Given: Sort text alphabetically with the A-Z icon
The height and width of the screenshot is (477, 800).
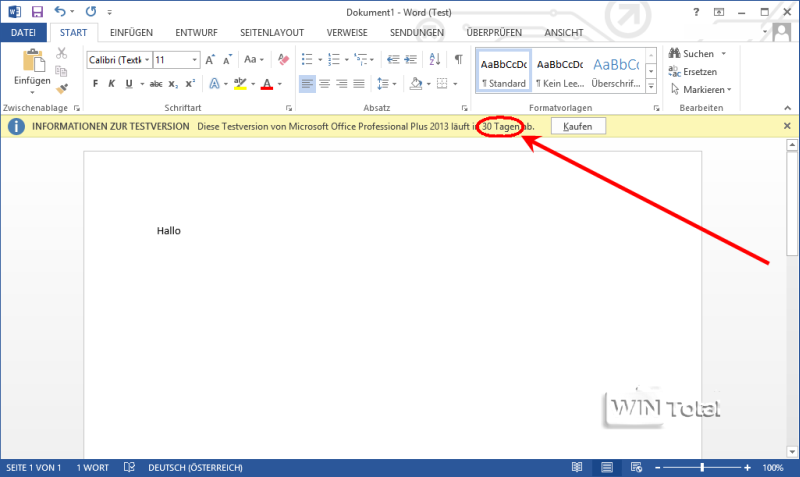Looking at the screenshot, I should coord(435,60).
